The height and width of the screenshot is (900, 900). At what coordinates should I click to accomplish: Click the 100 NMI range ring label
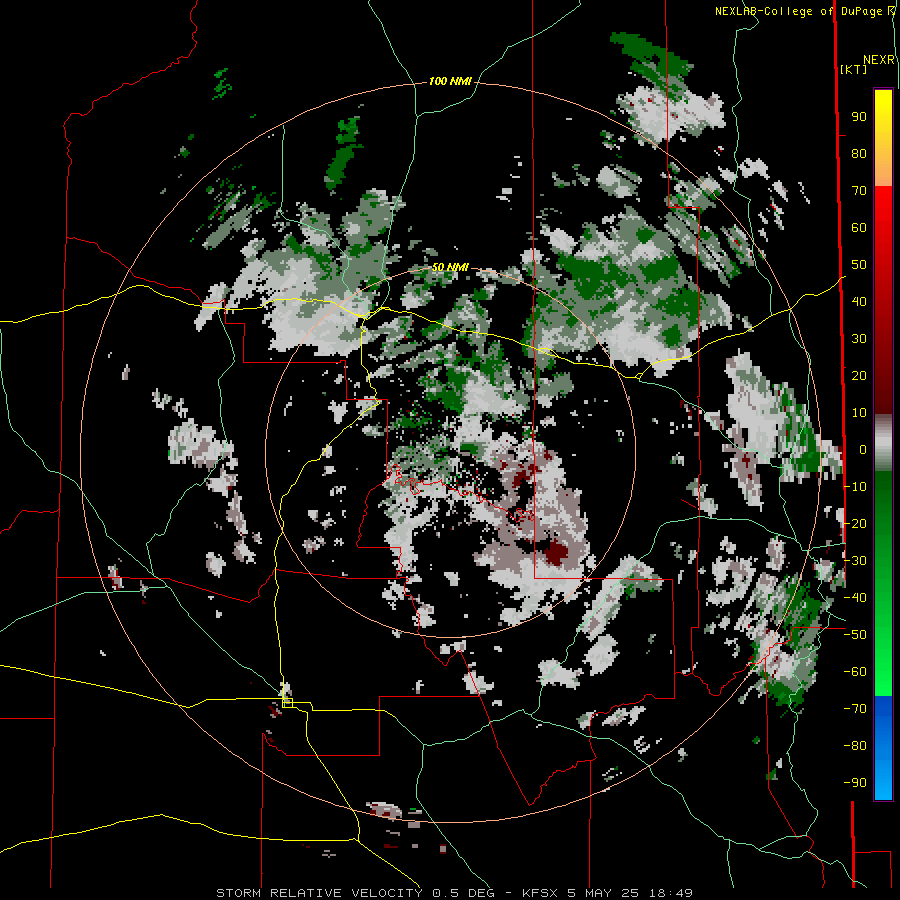point(450,82)
